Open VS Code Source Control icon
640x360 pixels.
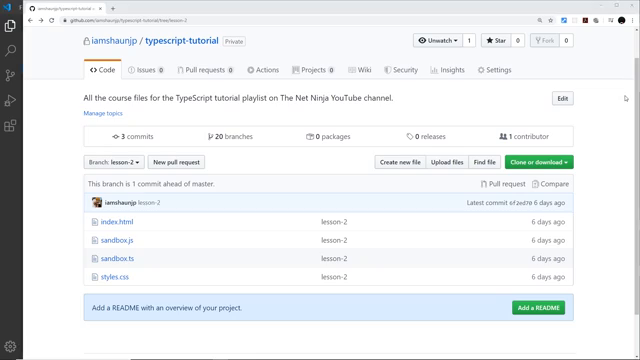[10, 76]
